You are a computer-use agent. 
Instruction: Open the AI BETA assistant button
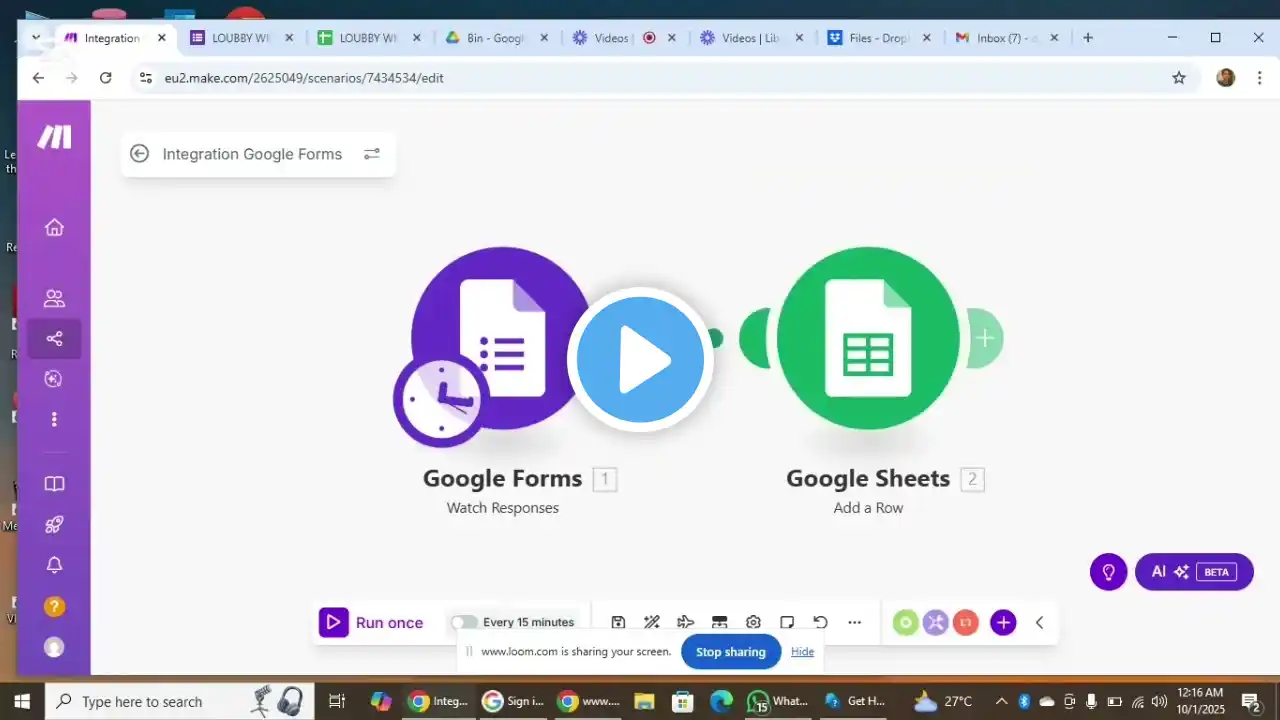(x=1194, y=572)
